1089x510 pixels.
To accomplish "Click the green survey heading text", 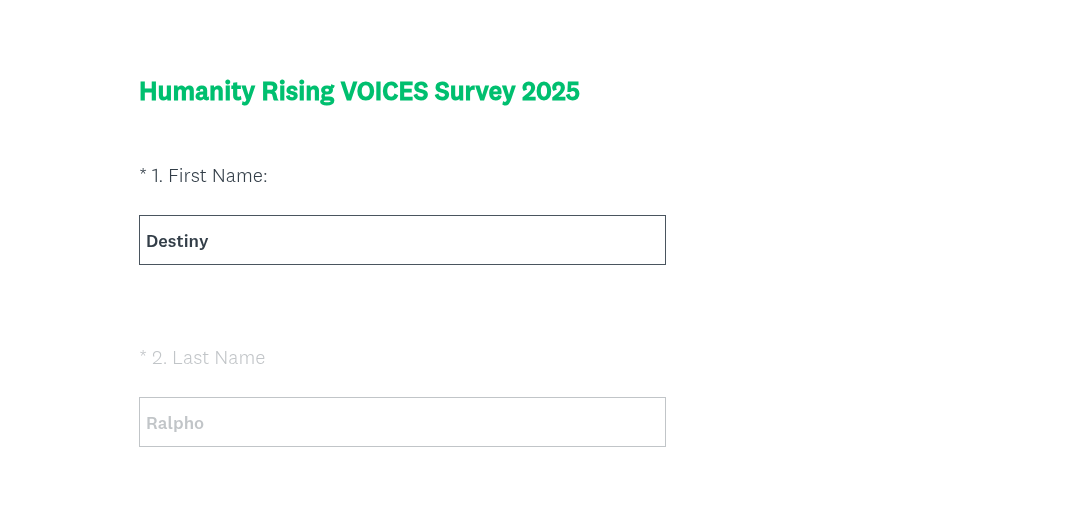I will (359, 91).
